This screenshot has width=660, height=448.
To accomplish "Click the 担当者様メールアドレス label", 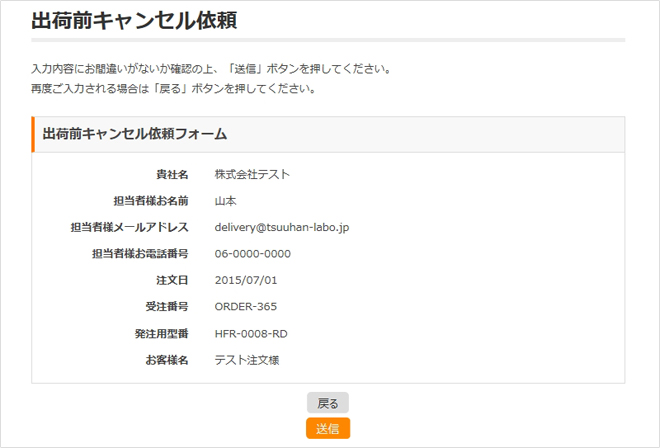I will pos(130,227).
